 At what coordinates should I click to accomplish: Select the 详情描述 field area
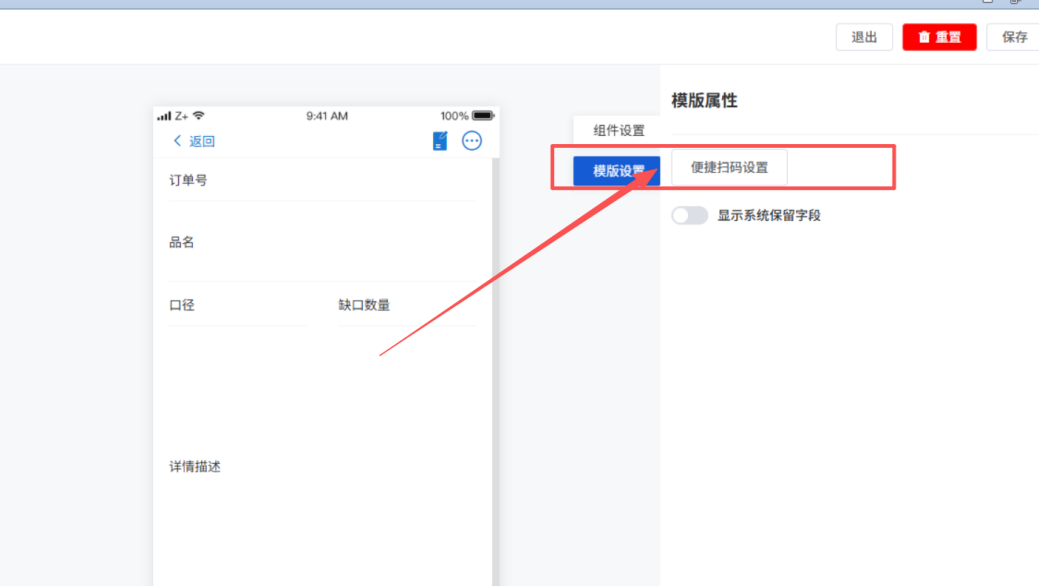(x=322, y=467)
